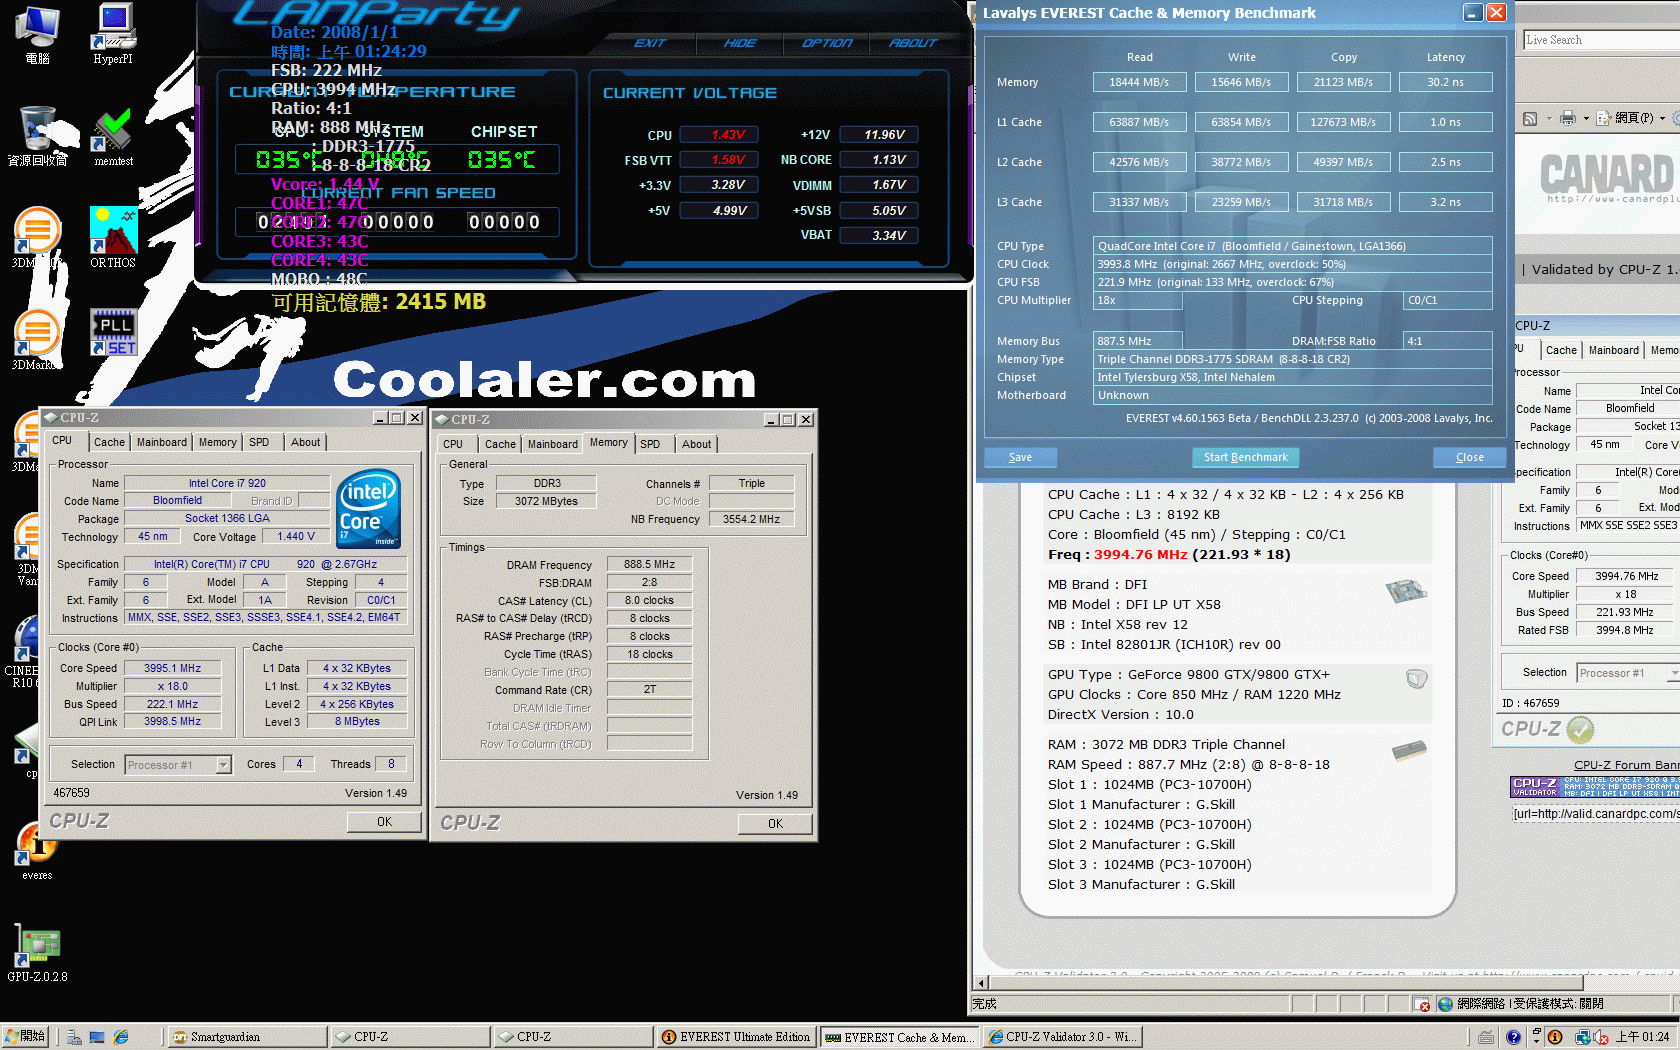Open the 電腦 (My Computer) desktop icon

[x=37, y=33]
